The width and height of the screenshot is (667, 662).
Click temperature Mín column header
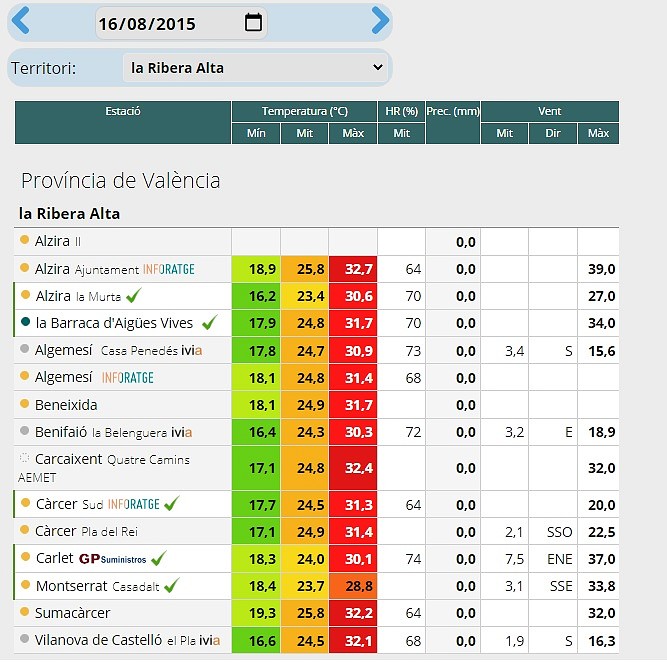pyautogui.click(x=256, y=134)
